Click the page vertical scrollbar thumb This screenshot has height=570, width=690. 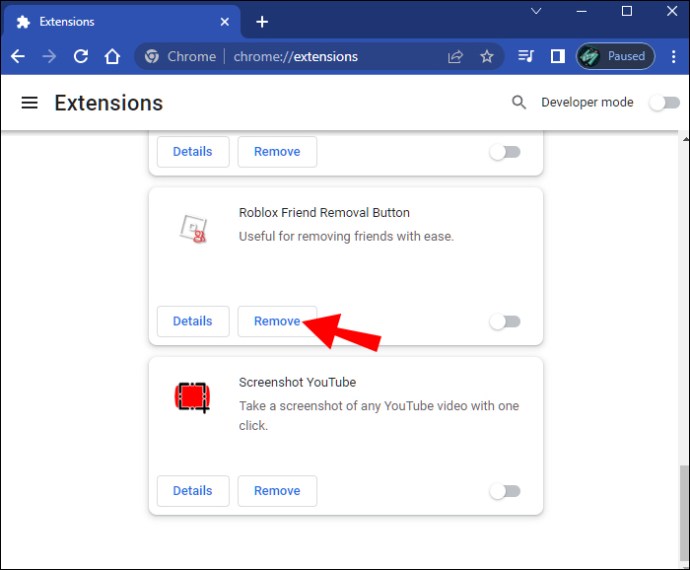click(684, 511)
